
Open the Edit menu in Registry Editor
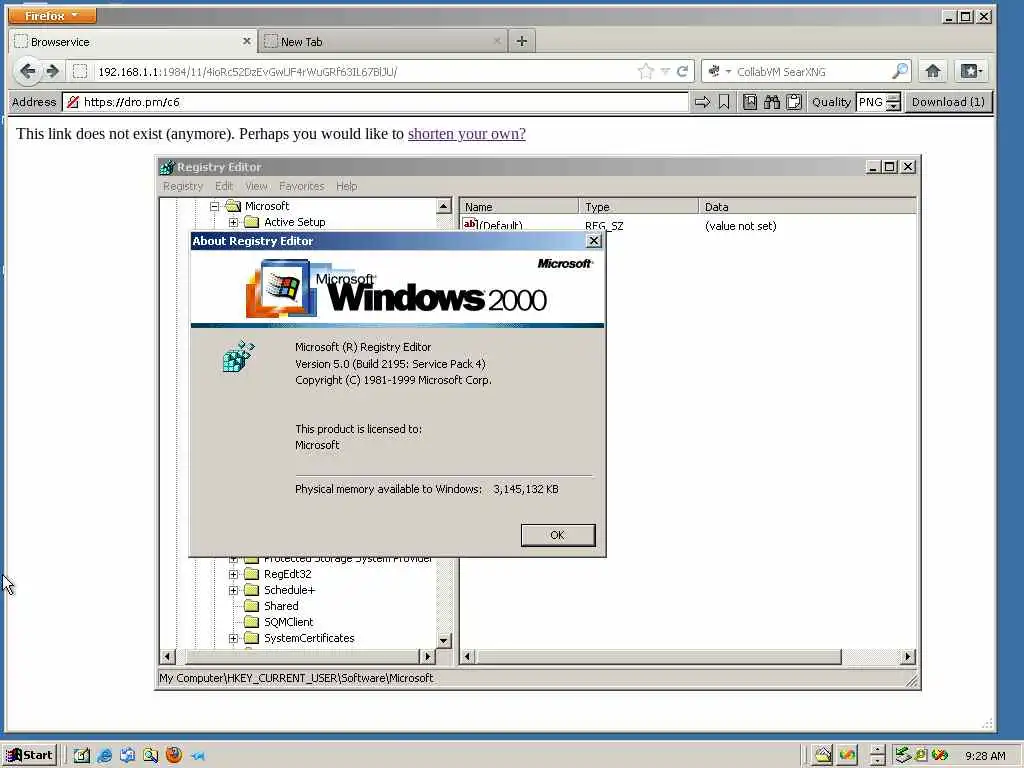[224, 186]
